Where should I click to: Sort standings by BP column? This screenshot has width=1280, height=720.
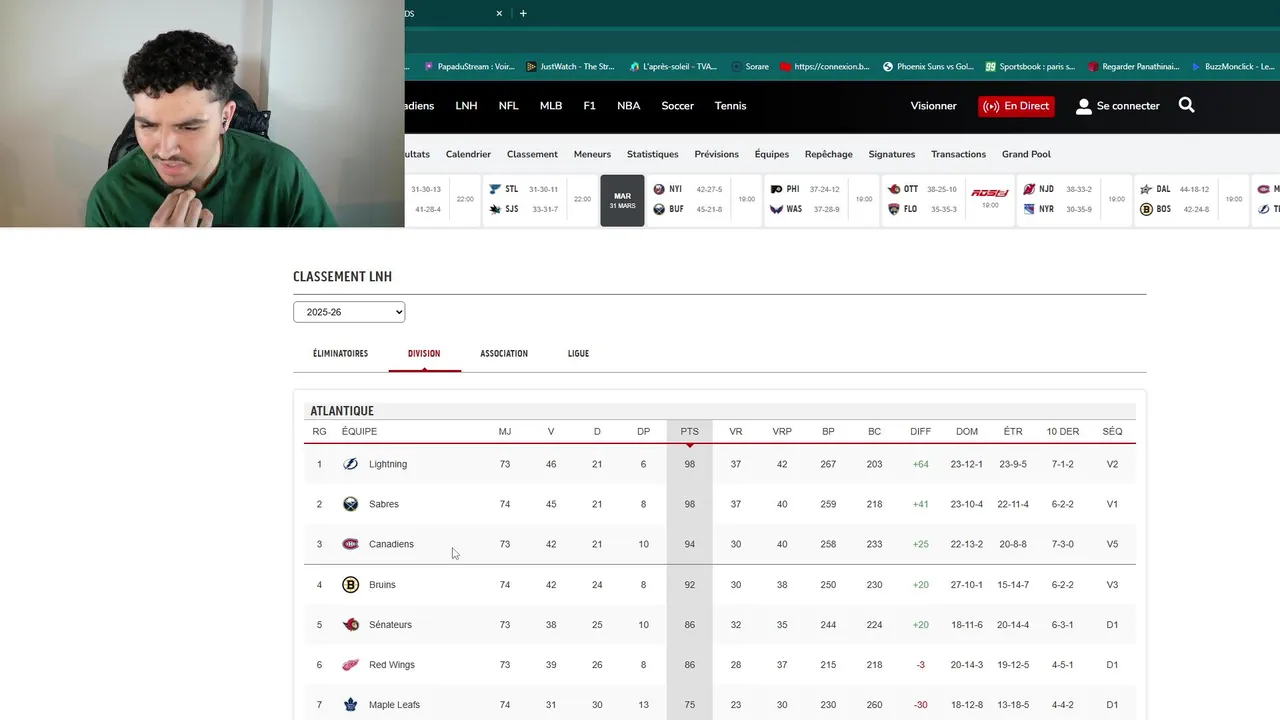coord(828,431)
